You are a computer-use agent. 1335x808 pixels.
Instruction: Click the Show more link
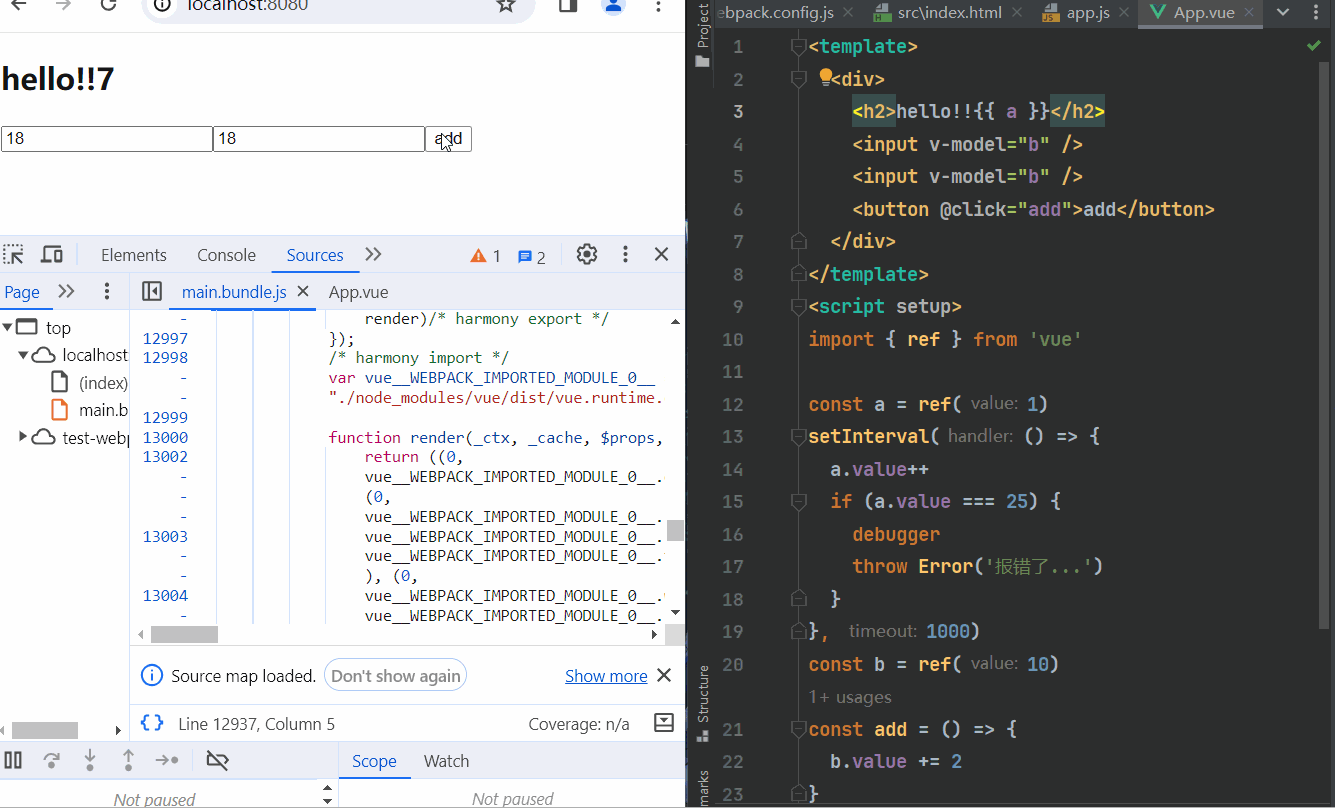point(606,676)
